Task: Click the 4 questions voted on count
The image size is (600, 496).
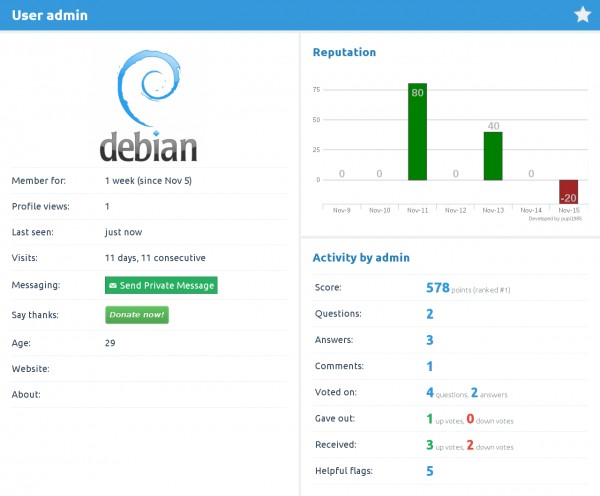Action: point(430,393)
